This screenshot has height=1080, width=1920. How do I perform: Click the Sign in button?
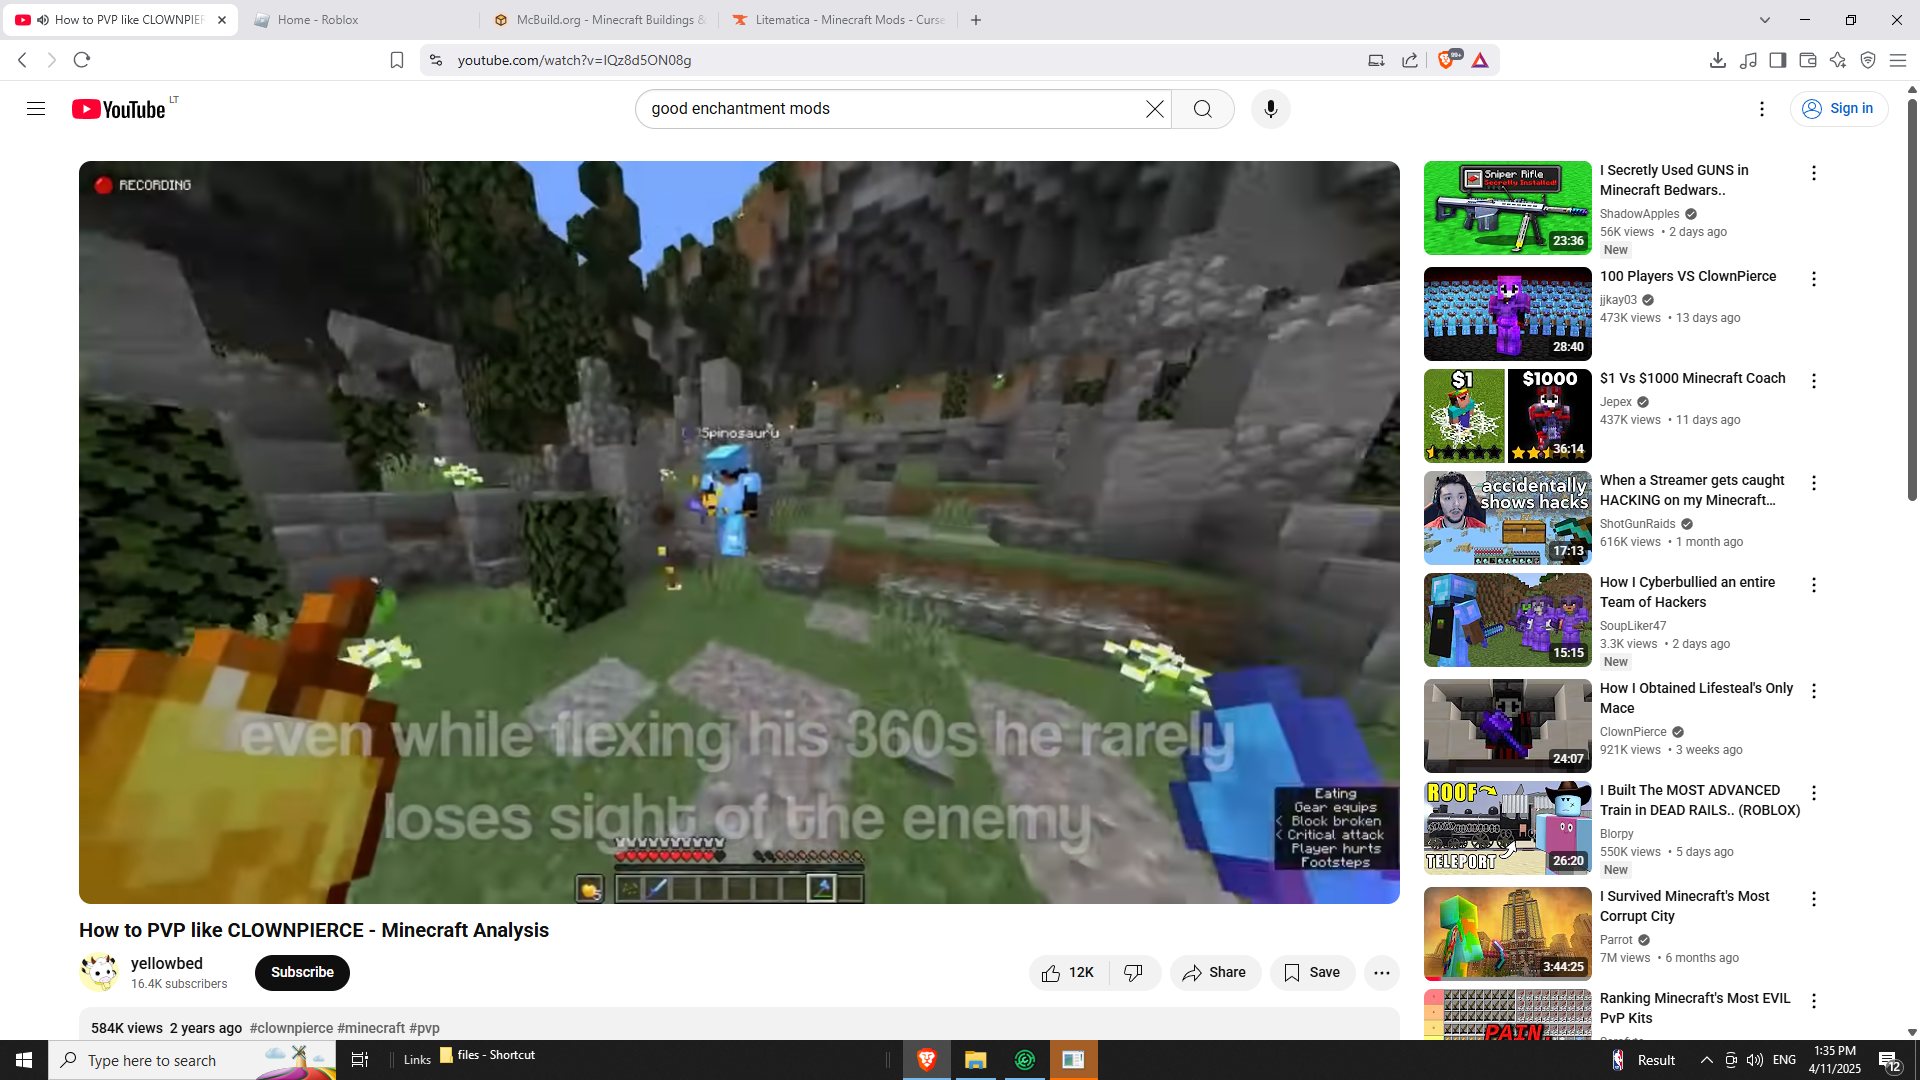pyautogui.click(x=1838, y=109)
